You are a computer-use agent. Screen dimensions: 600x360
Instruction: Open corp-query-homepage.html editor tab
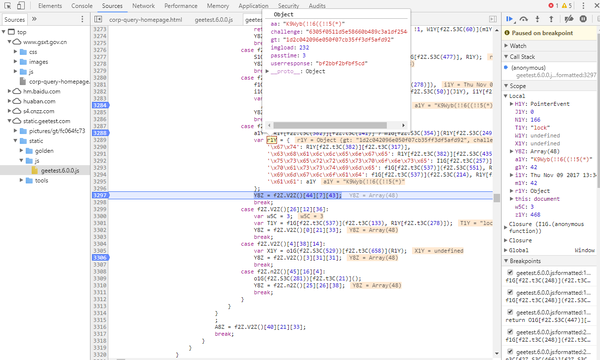(x=145, y=20)
